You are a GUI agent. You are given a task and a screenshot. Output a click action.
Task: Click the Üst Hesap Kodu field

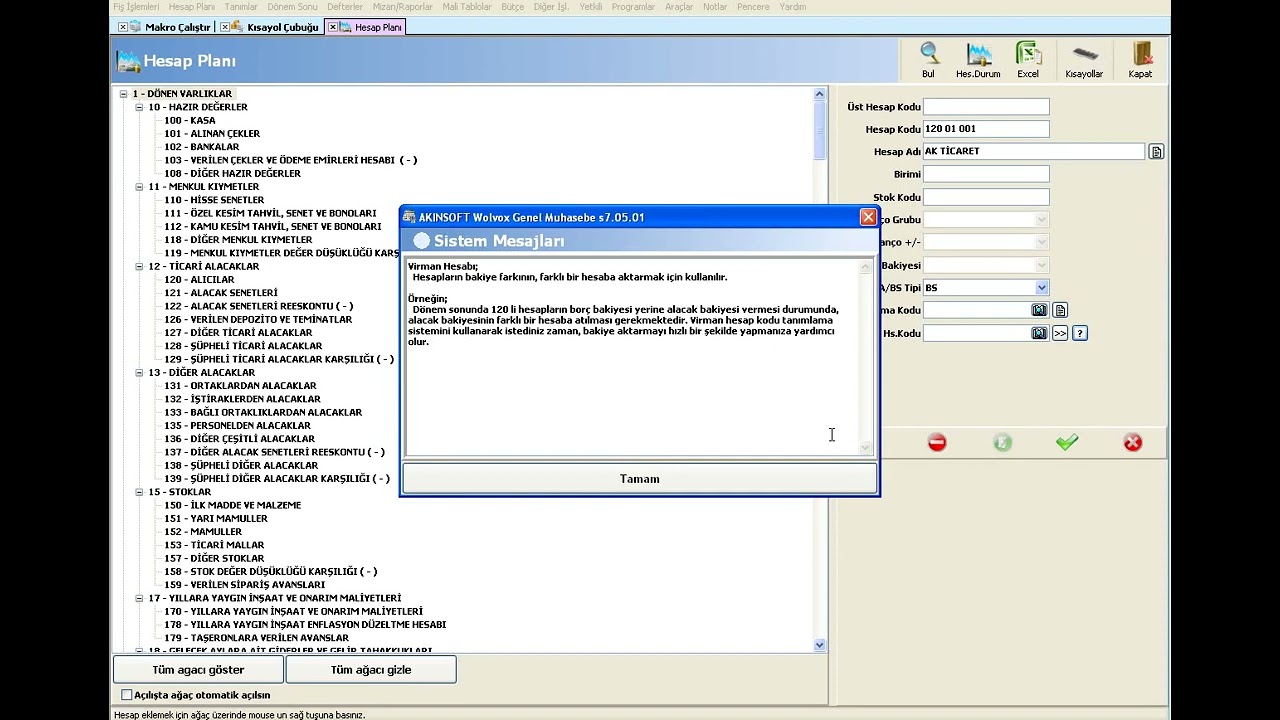[x=986, y=107]
